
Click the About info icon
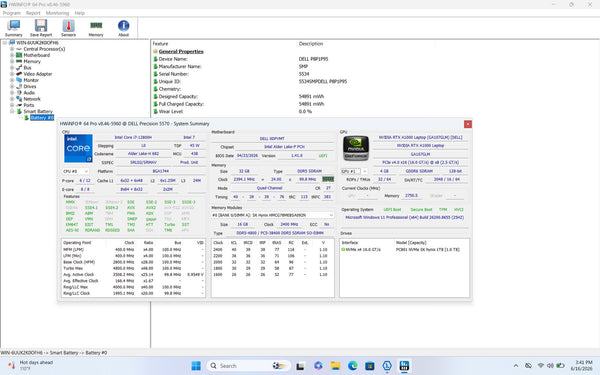pos(123,28)
